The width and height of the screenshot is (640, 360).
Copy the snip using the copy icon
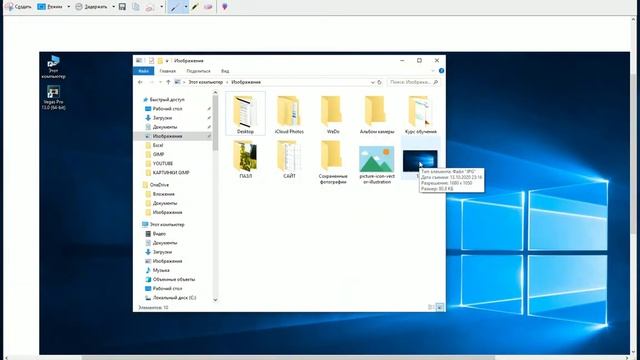click(x=136, y=7)
